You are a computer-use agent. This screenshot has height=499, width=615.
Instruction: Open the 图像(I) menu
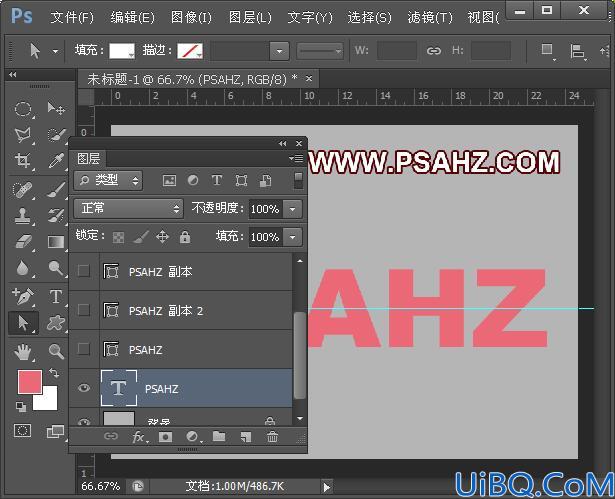tap(191, 17)
